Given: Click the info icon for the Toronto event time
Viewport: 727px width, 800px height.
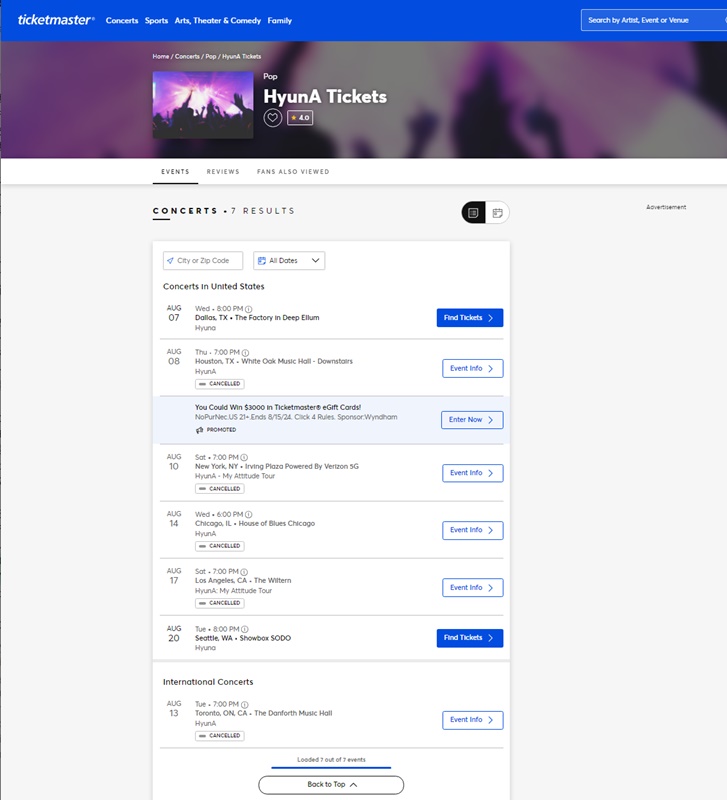Looking at the screenshot, I should tap(244, 704).
